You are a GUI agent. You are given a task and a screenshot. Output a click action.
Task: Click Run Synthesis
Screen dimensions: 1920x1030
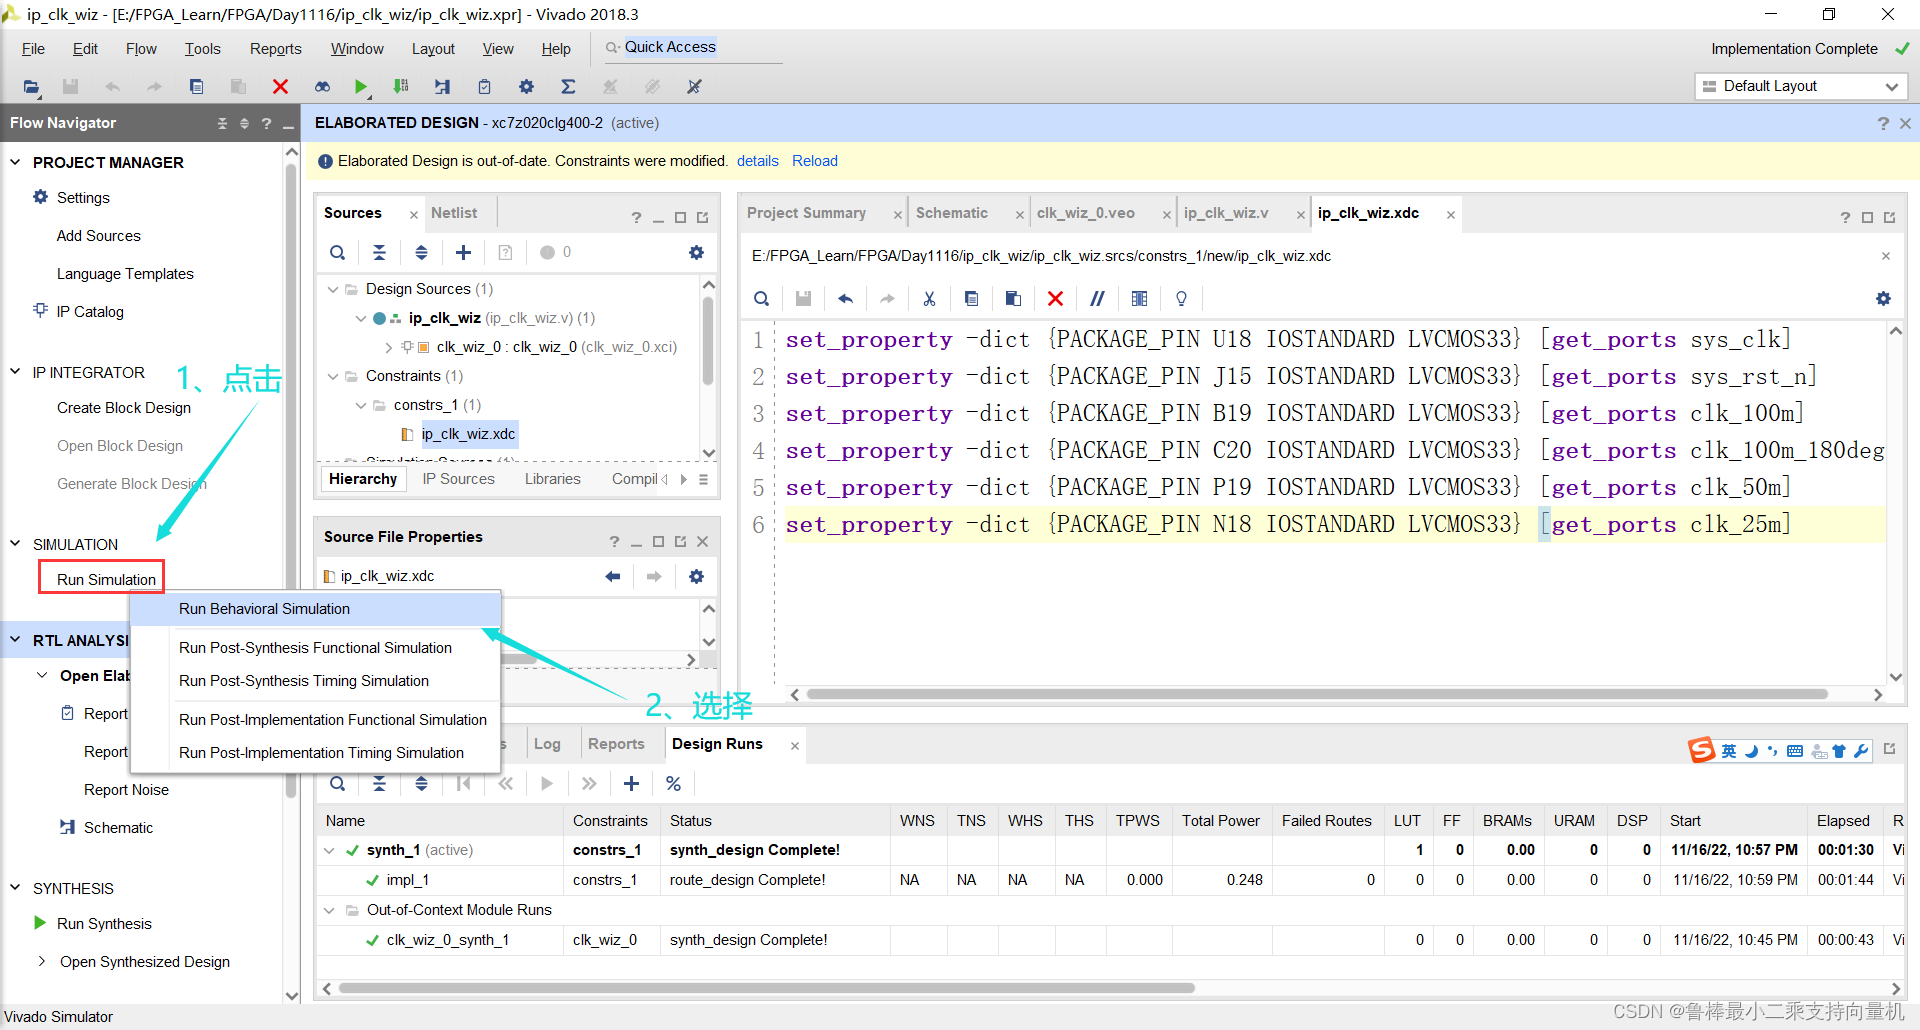point(104,924)
